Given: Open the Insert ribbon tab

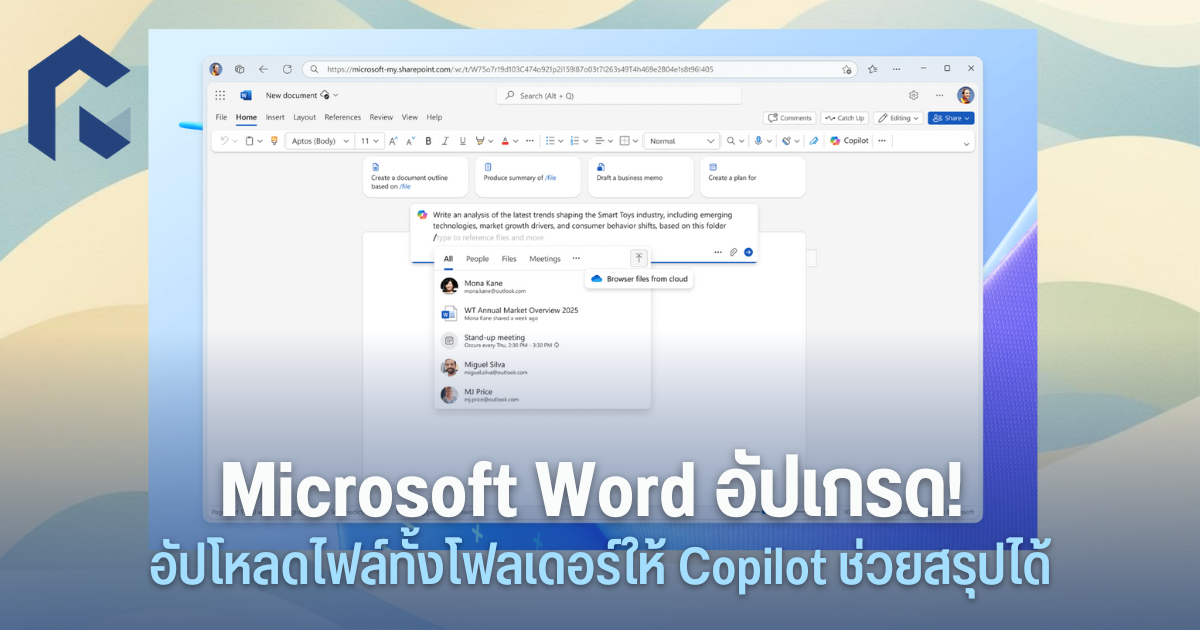Looking at the screenshot, I should 275,117.
